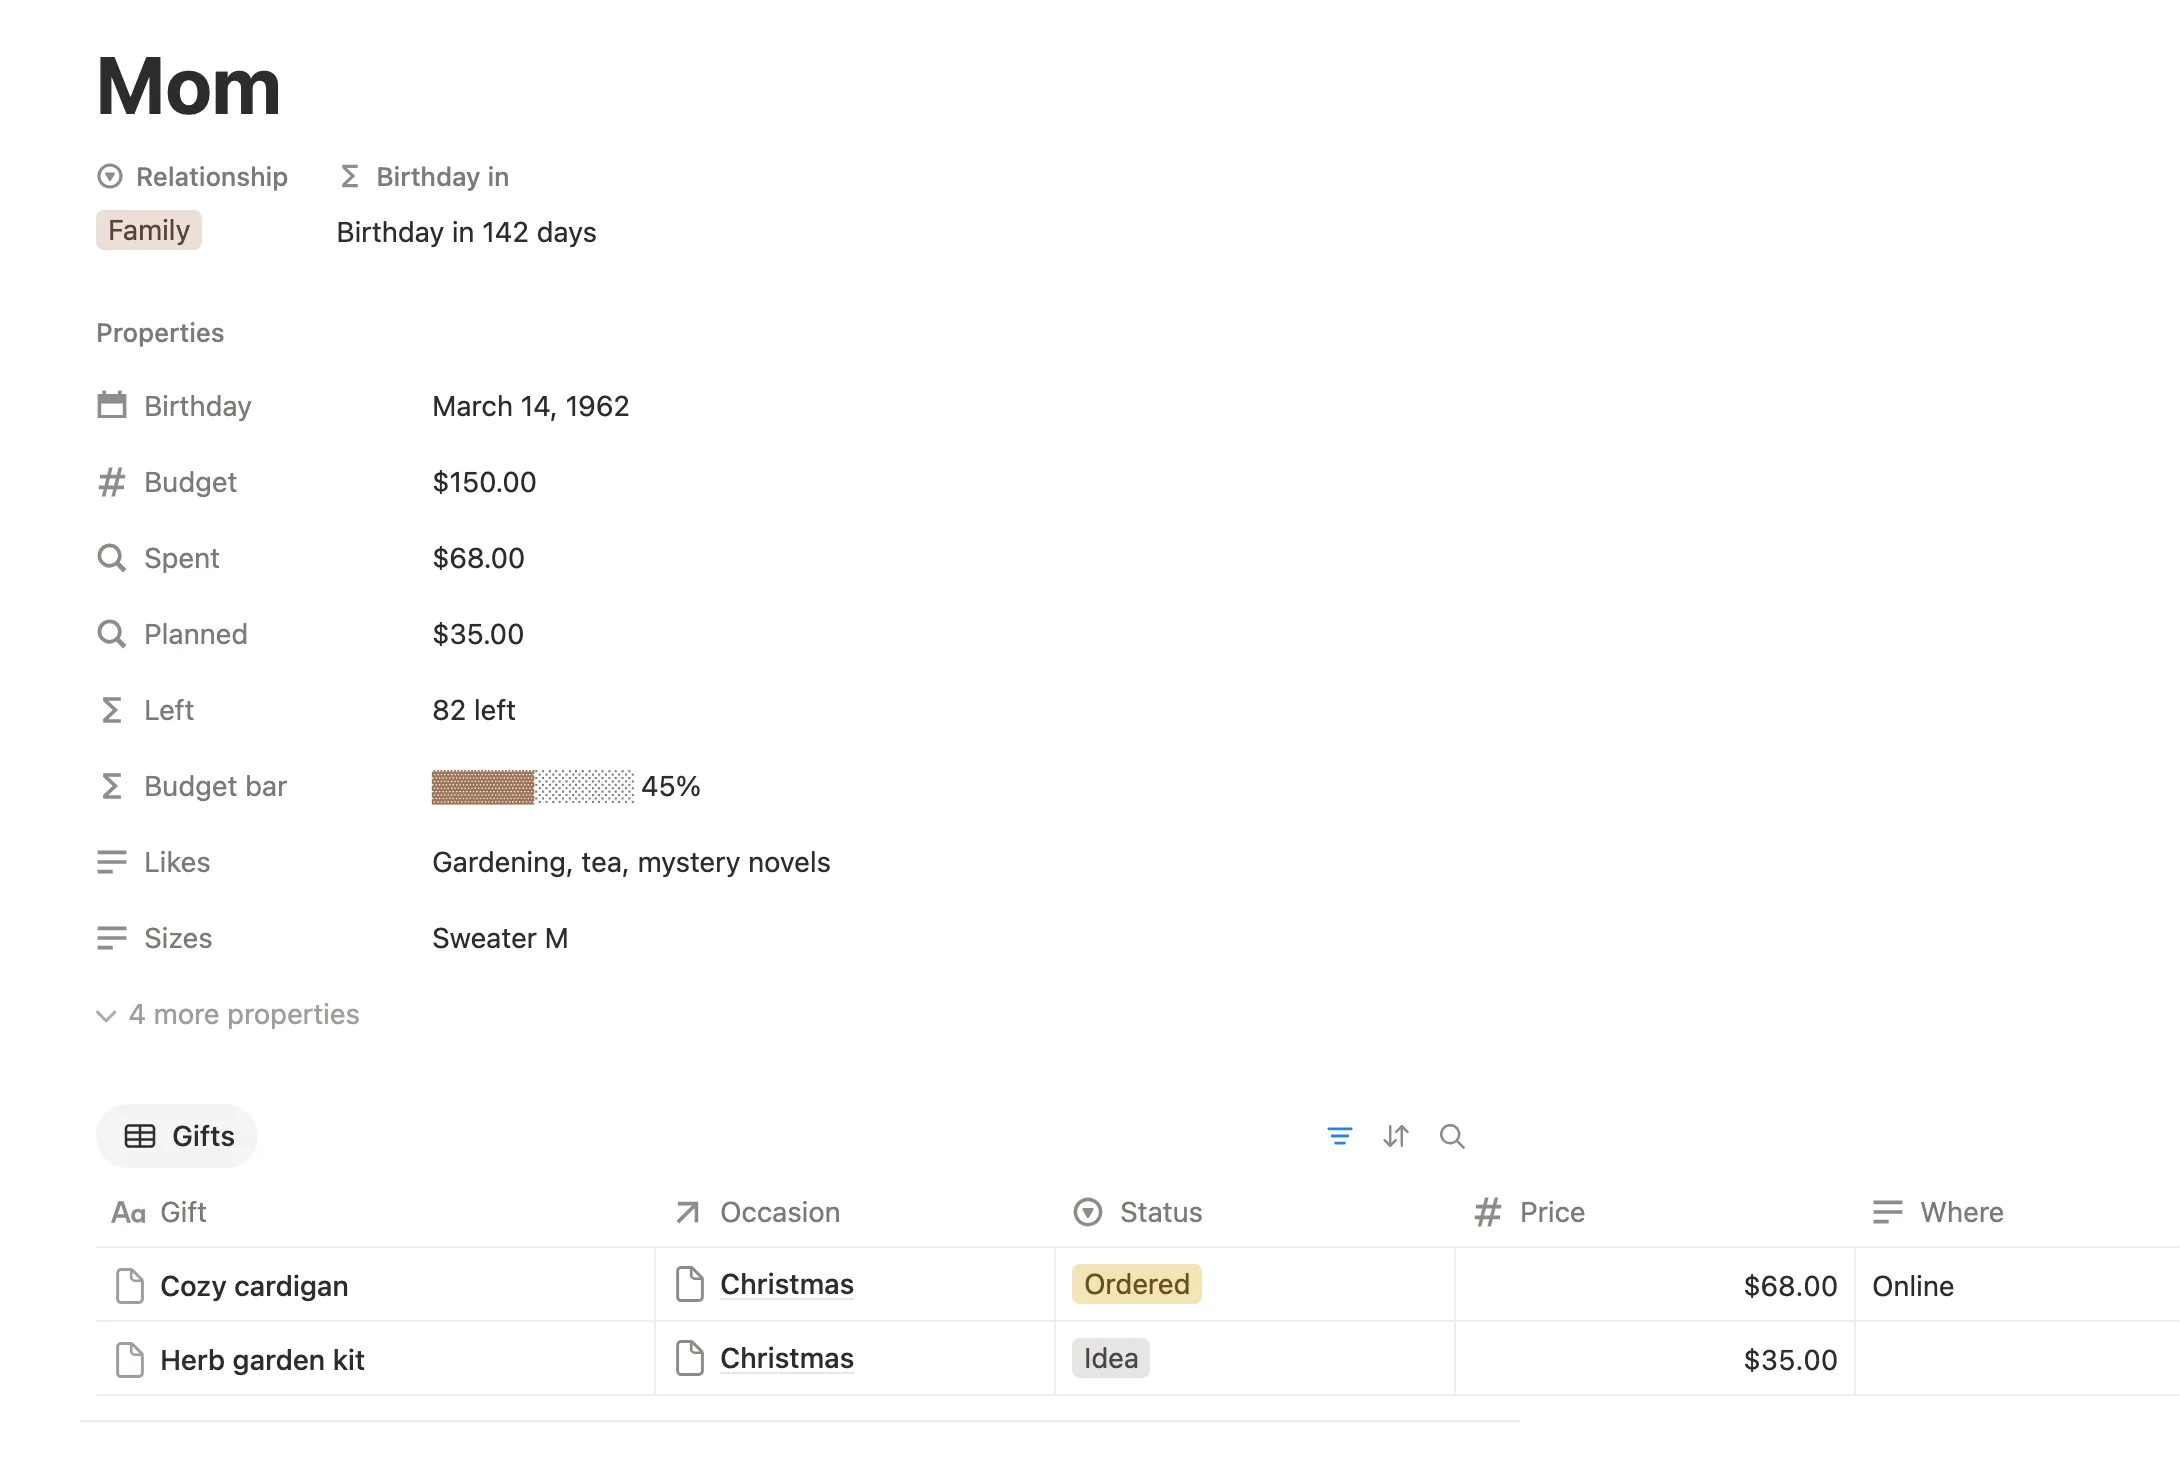Click the rollup magnifier icon beside Spent

click(112, 558)
